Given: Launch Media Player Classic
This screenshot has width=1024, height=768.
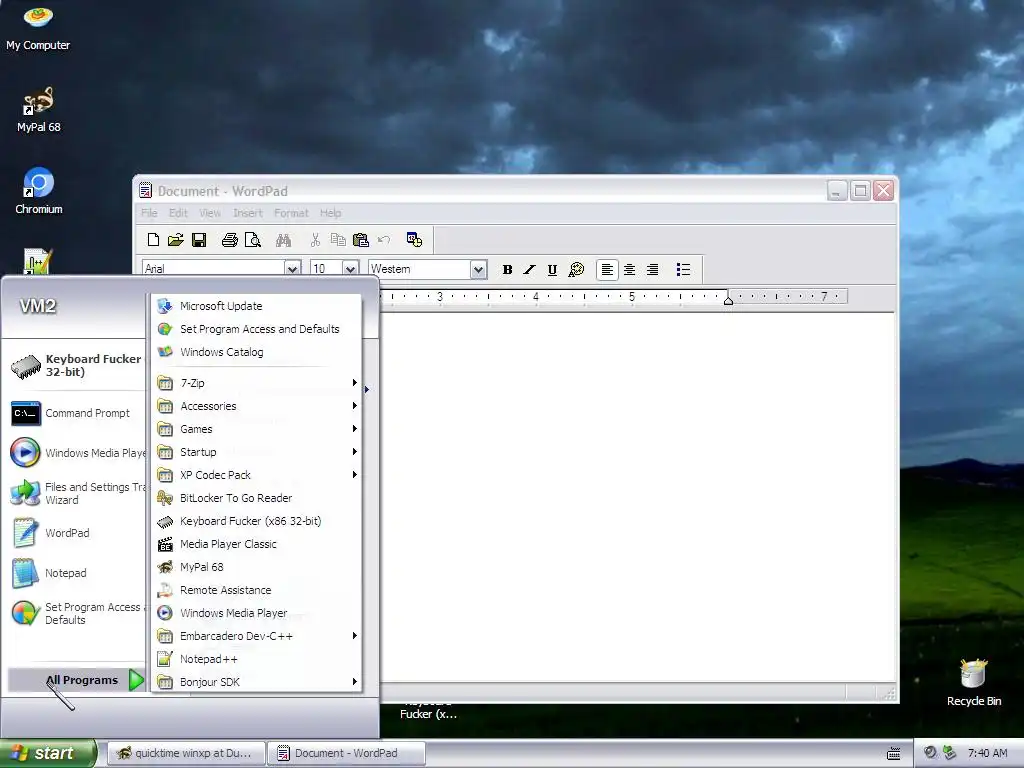Looking at the screenshot, I should (x=256, y=543).
